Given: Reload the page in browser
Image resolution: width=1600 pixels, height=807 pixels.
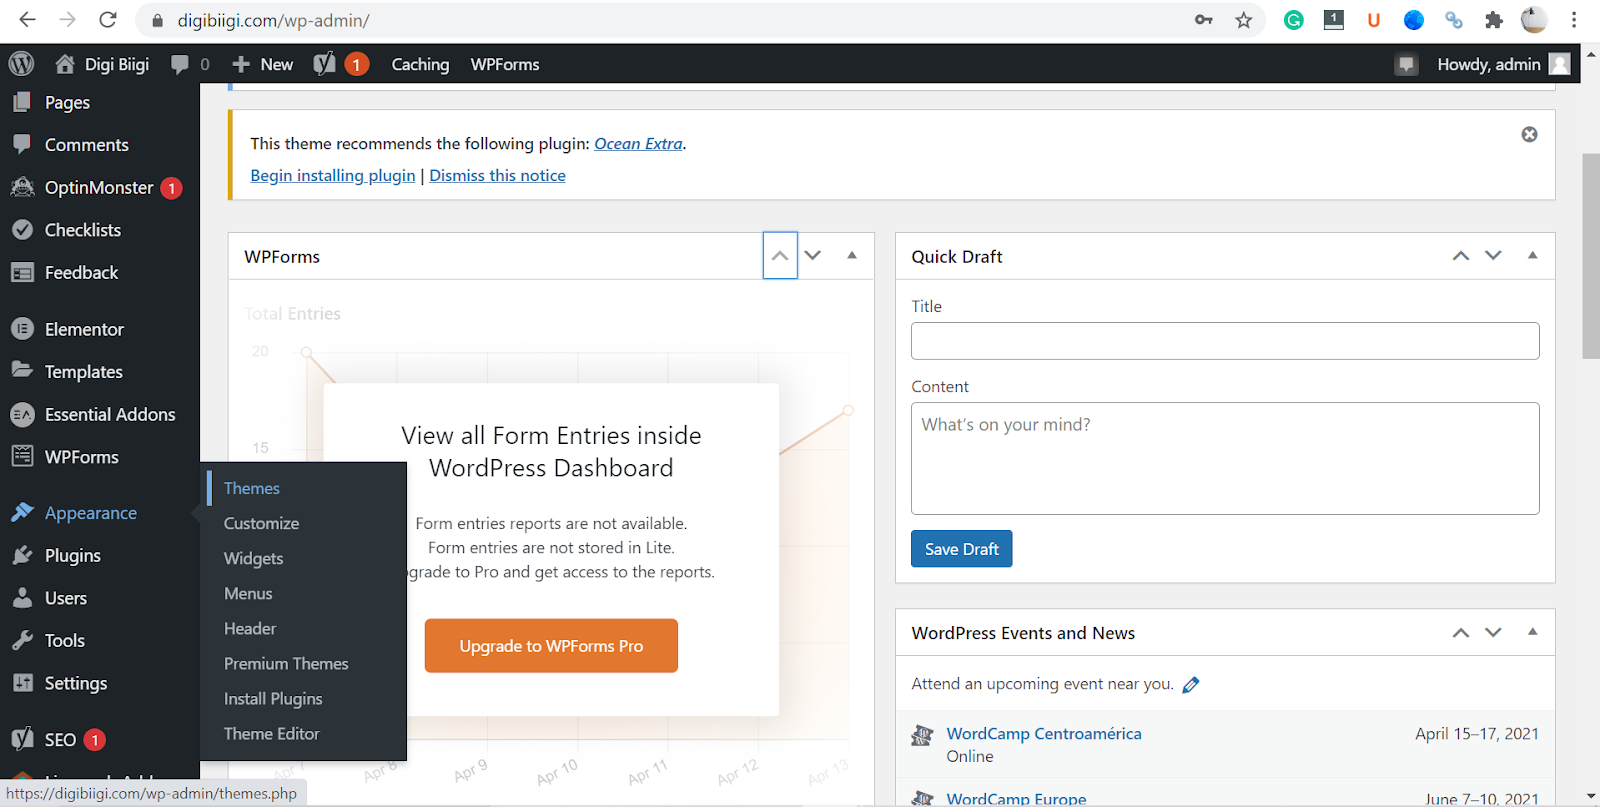Looking at the screenshot, I should [108, 20].
